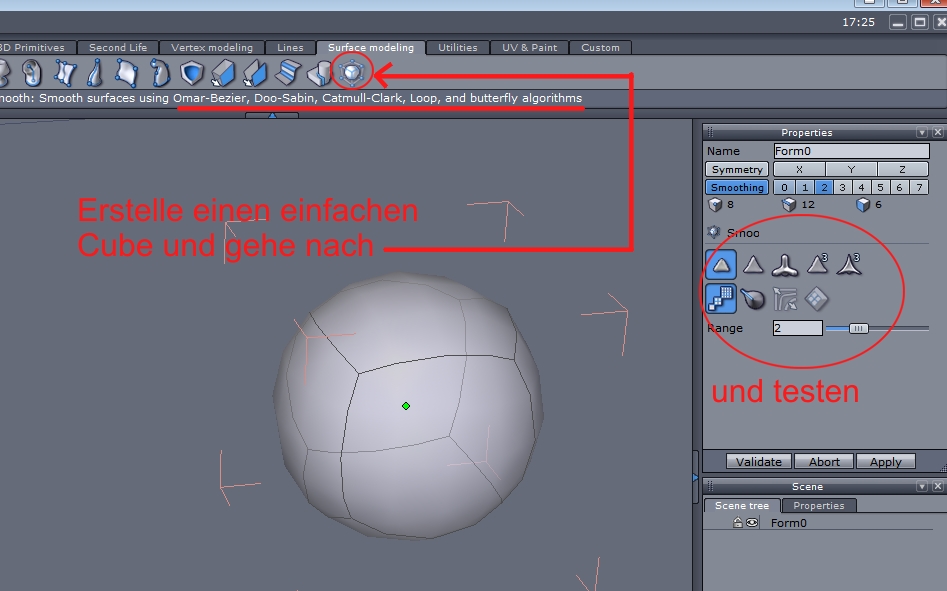Click the stepped grid subdivision icon
Viewport: 947px width, 591px height.
(721, 299)
